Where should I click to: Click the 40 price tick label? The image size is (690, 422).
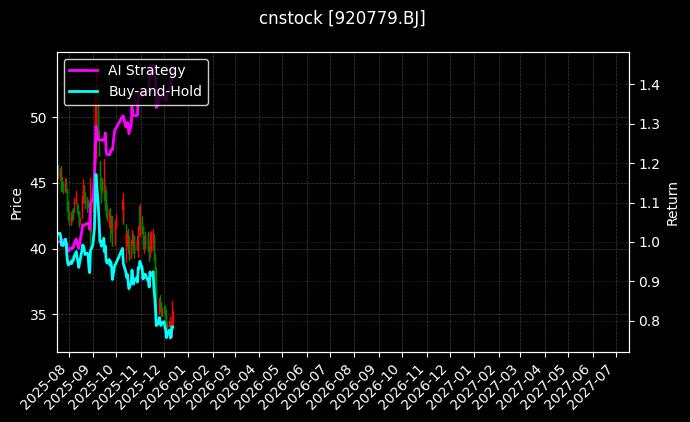pos(40,249)
